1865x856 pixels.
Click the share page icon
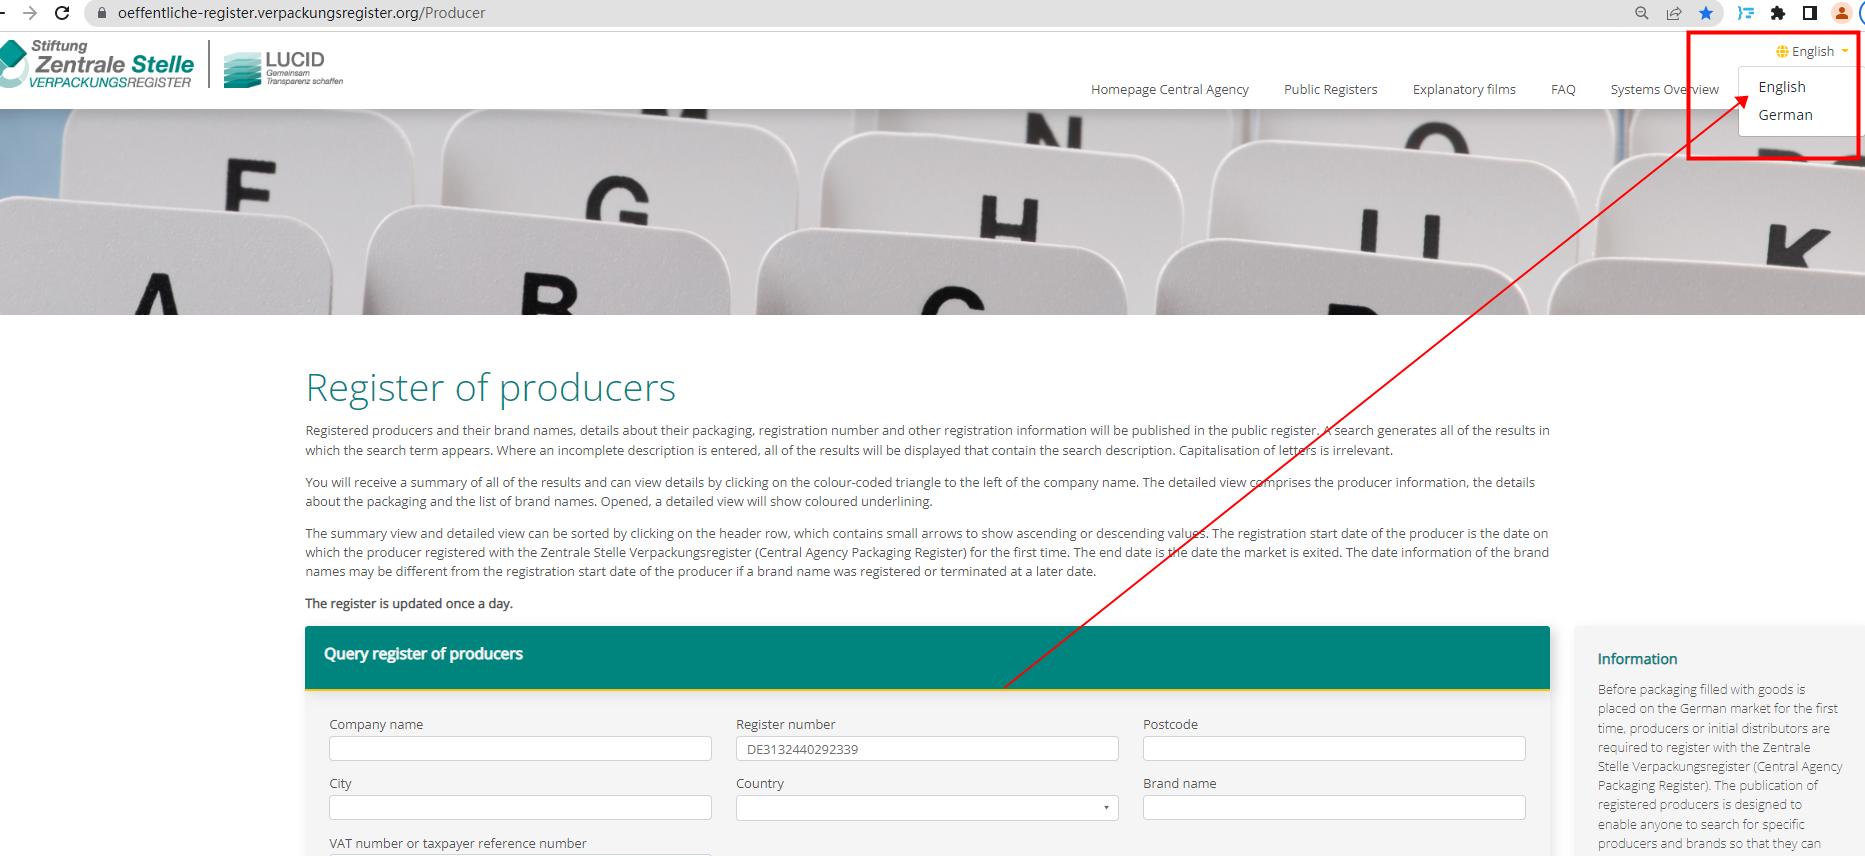(1674, 13)
